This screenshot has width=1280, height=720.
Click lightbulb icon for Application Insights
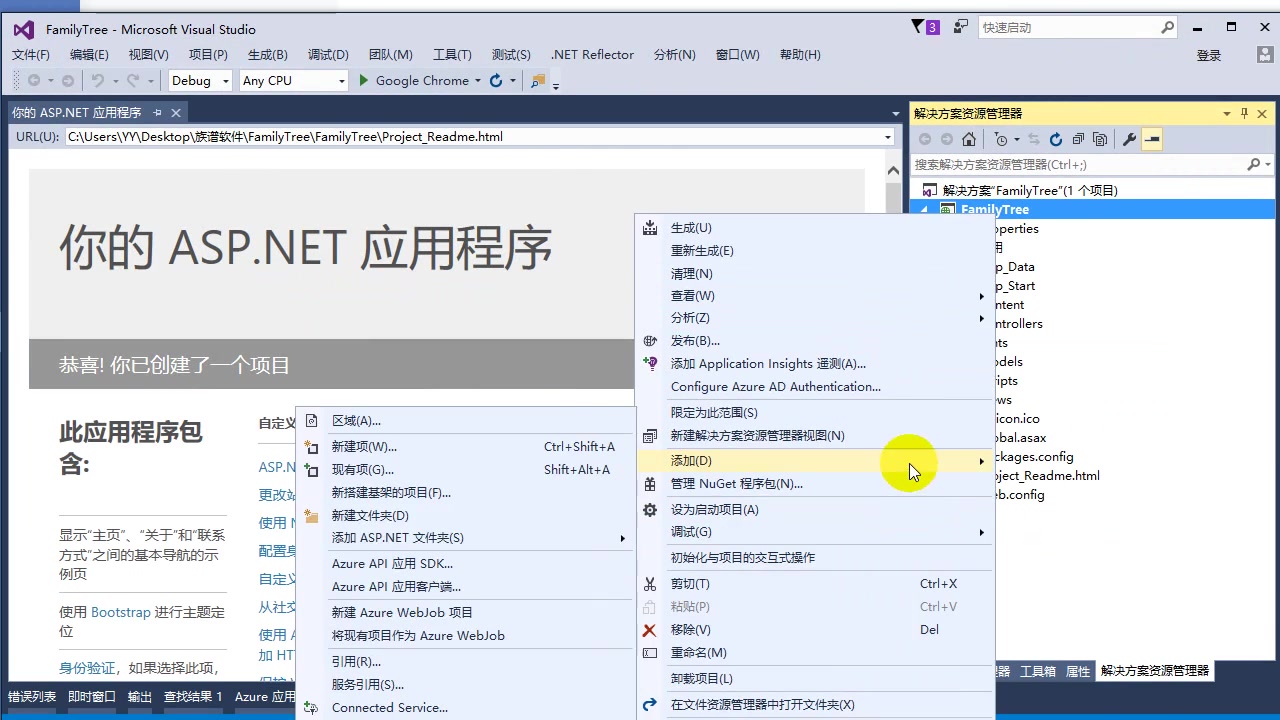coord(650,364)
